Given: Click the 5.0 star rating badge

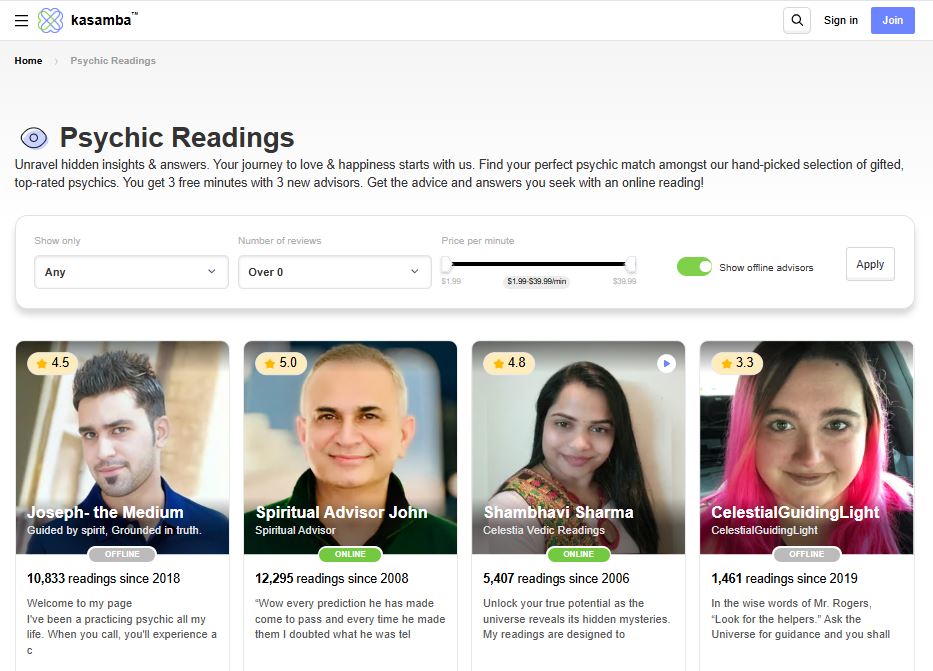Looking at the screenshot, I should pos(280,363).
